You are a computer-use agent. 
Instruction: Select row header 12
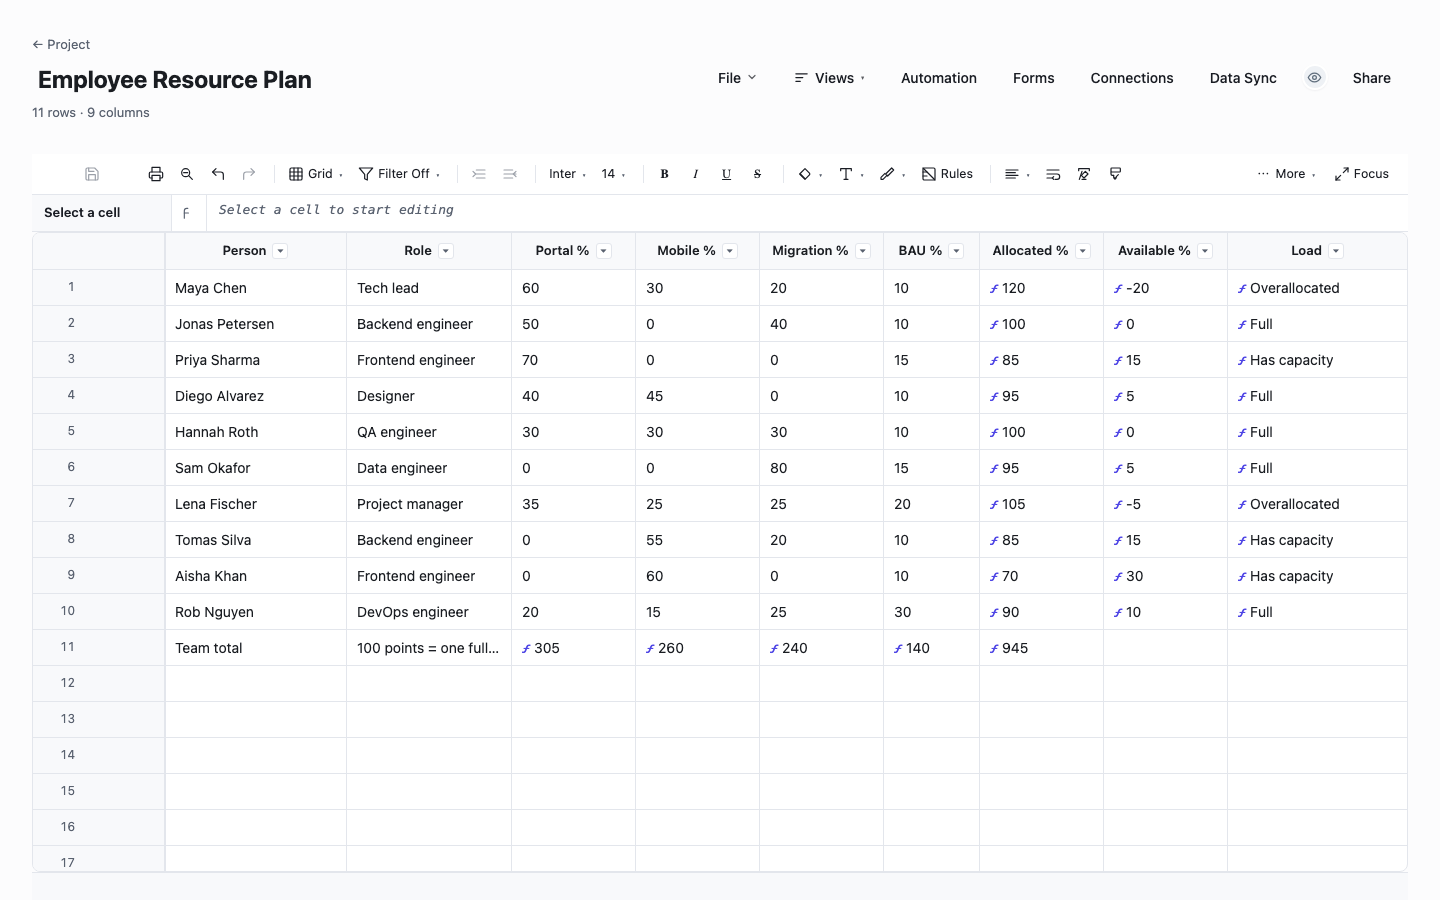click(99, 684)
